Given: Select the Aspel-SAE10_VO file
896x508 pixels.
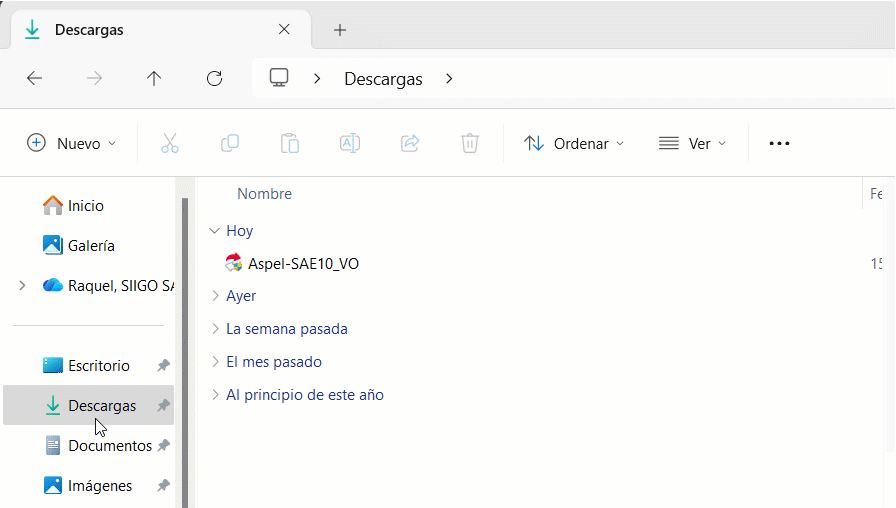Looking at the screenshot, I should [x=302, y=264].
